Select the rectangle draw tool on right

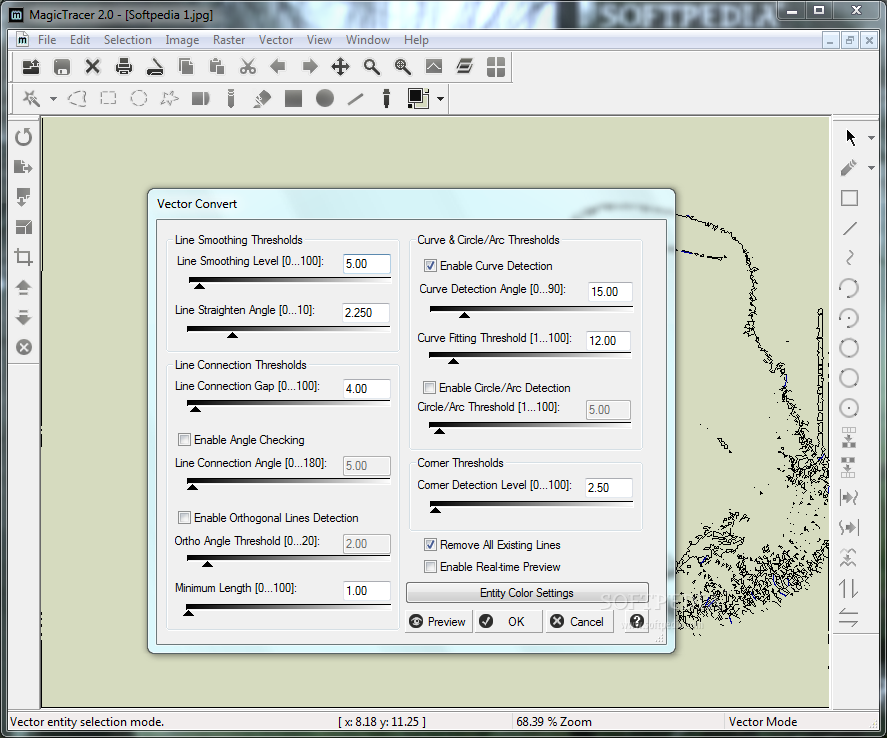tap(849, 198)
